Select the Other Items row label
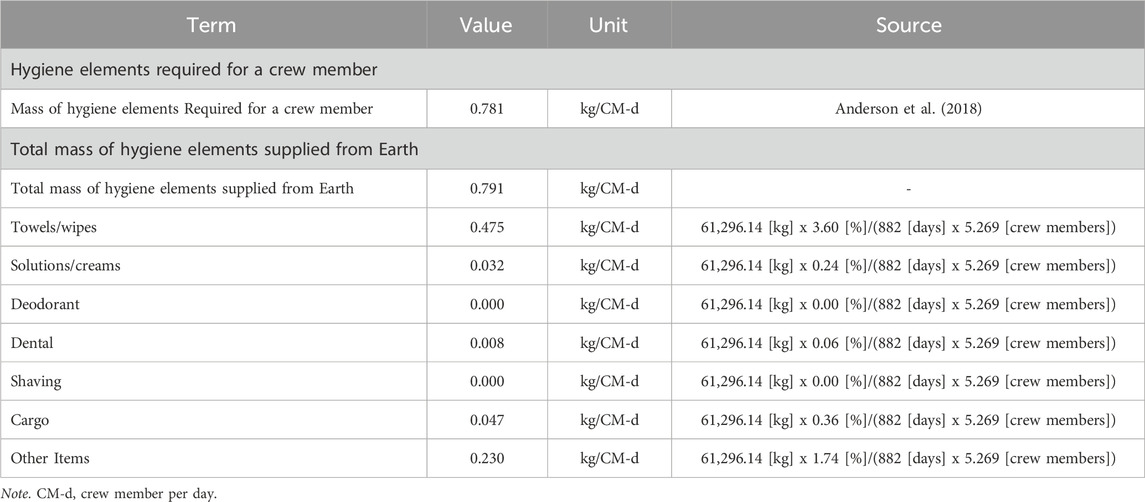Screen dimensions: 1145x502 (x=45, y=459)
